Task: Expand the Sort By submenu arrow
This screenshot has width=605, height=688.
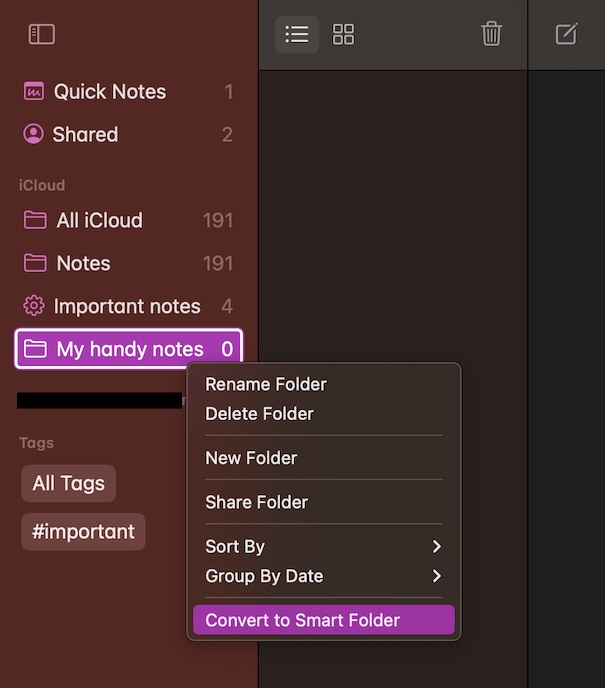Action: (x=437, y=546)
